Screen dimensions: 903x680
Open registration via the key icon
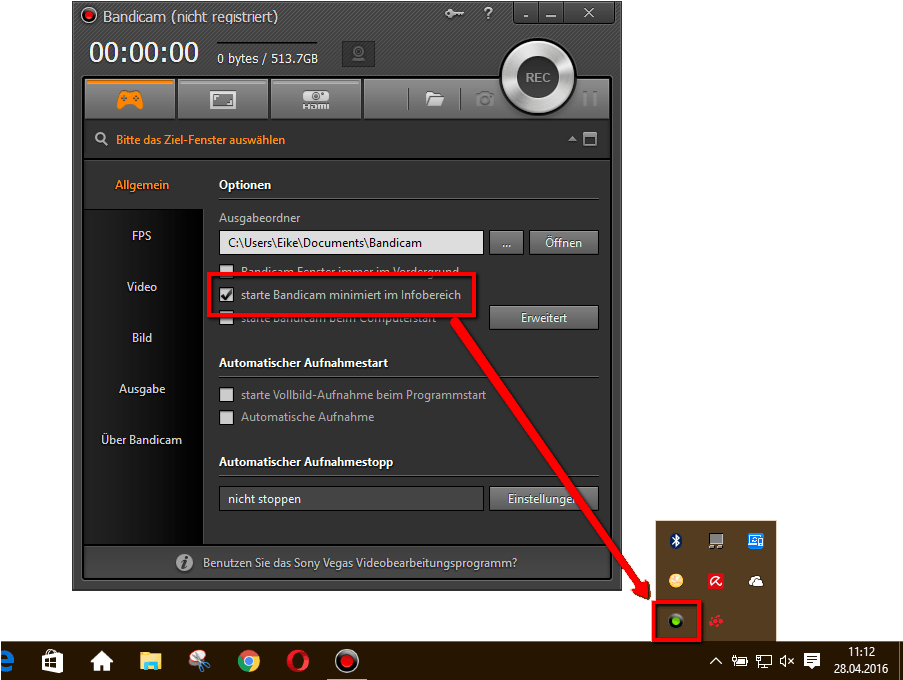pyautogui.click(x=454, y=13)
